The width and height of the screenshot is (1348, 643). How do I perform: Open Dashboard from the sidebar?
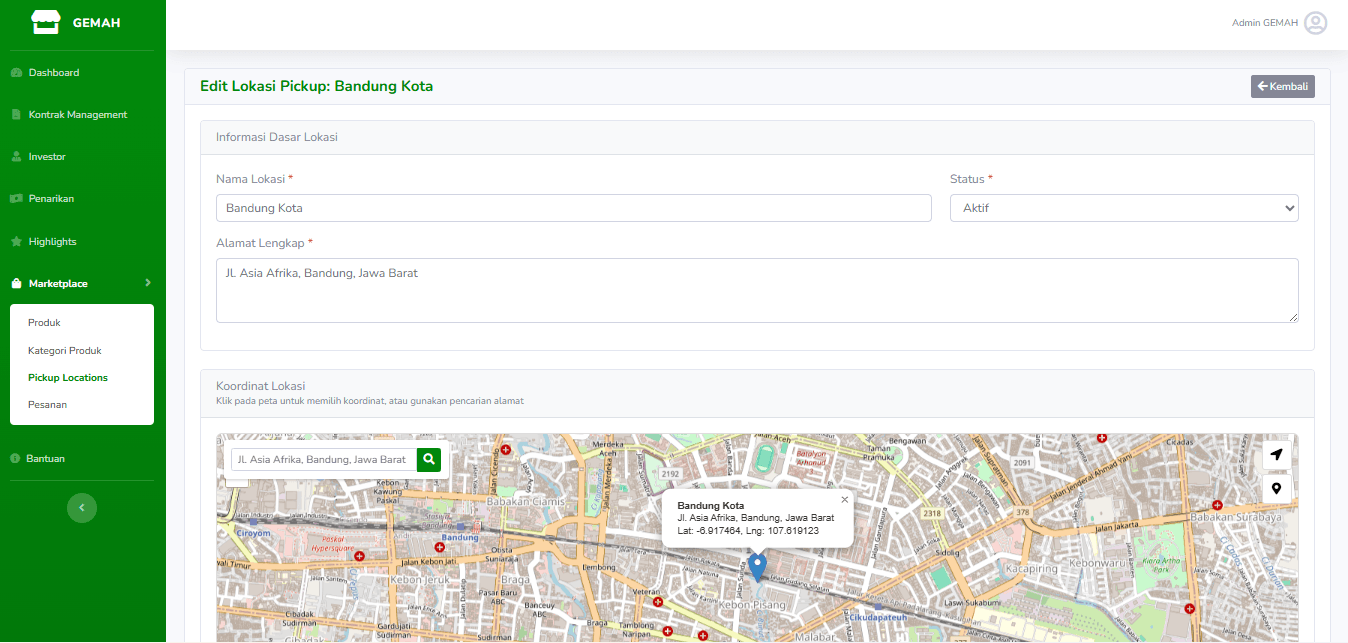pos(54,73)
